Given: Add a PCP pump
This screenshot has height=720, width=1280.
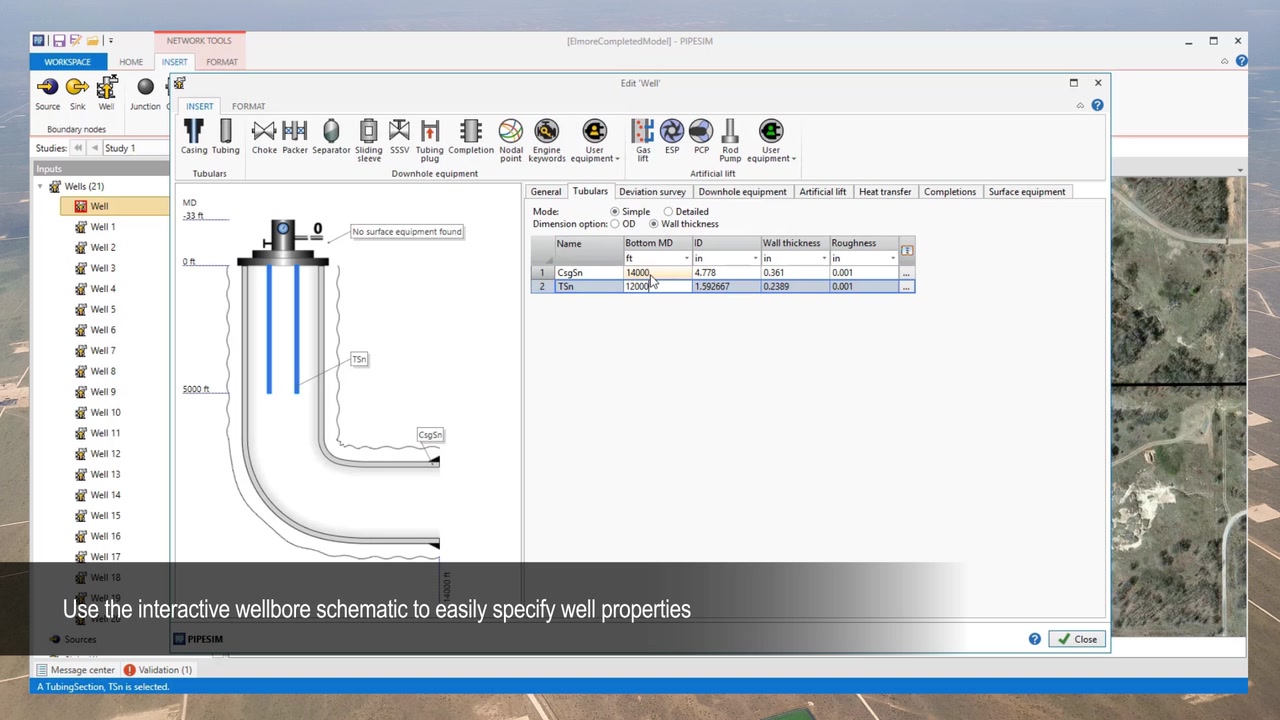Looking at the screenshot, I should [x=701, y=138].
